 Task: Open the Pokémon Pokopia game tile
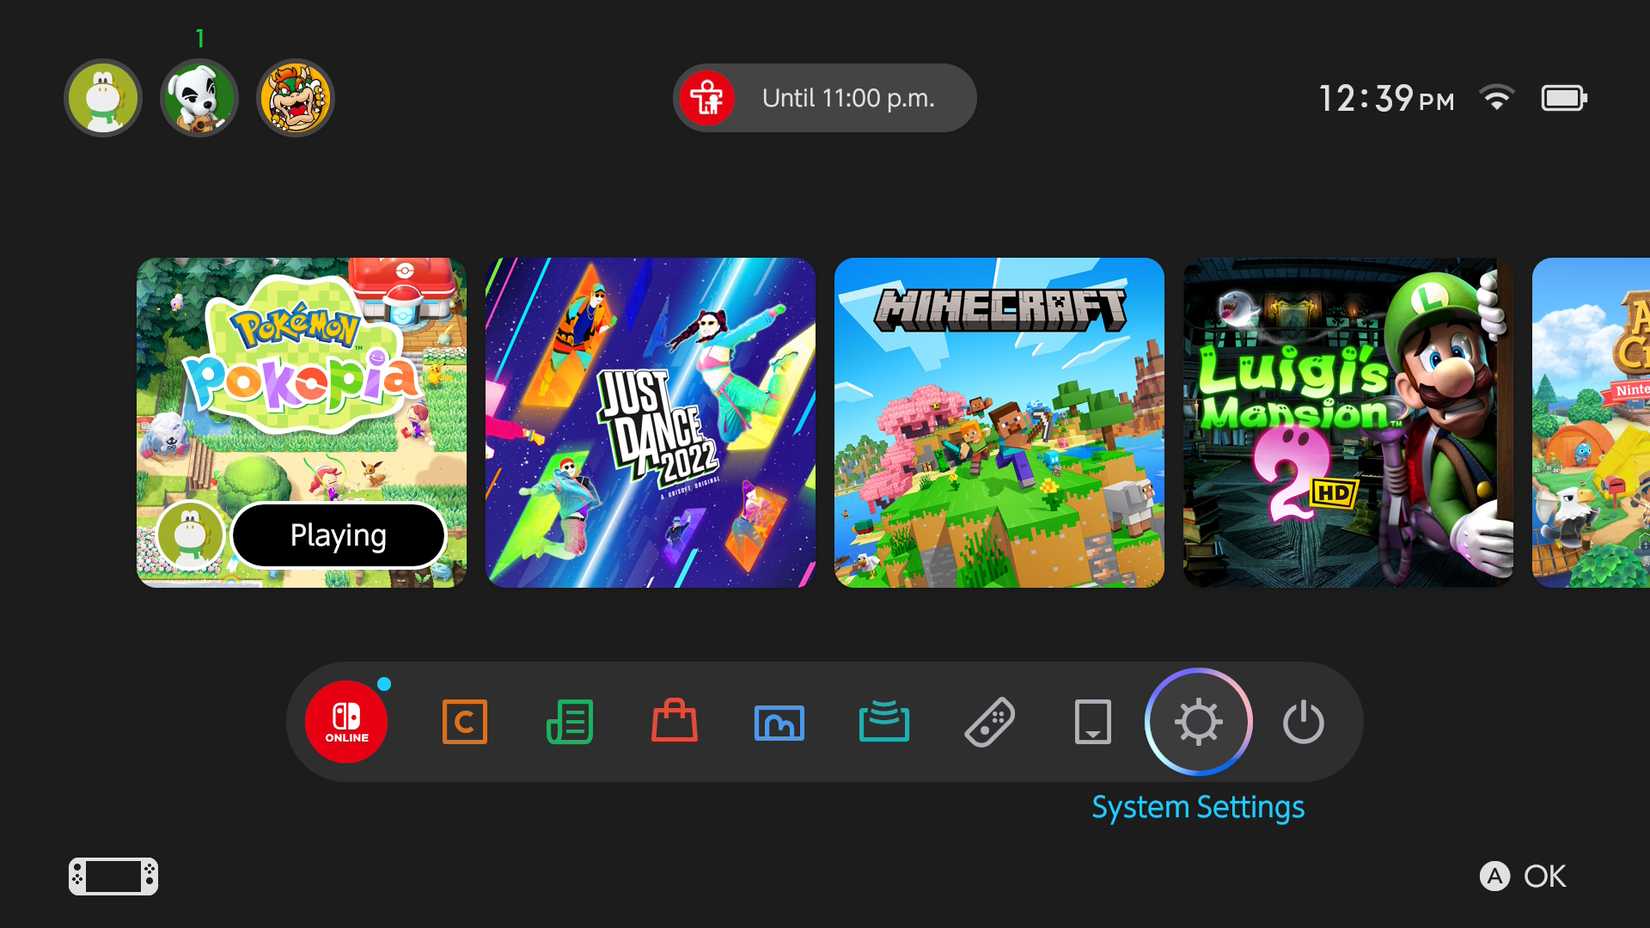click(x=302, y=423)
